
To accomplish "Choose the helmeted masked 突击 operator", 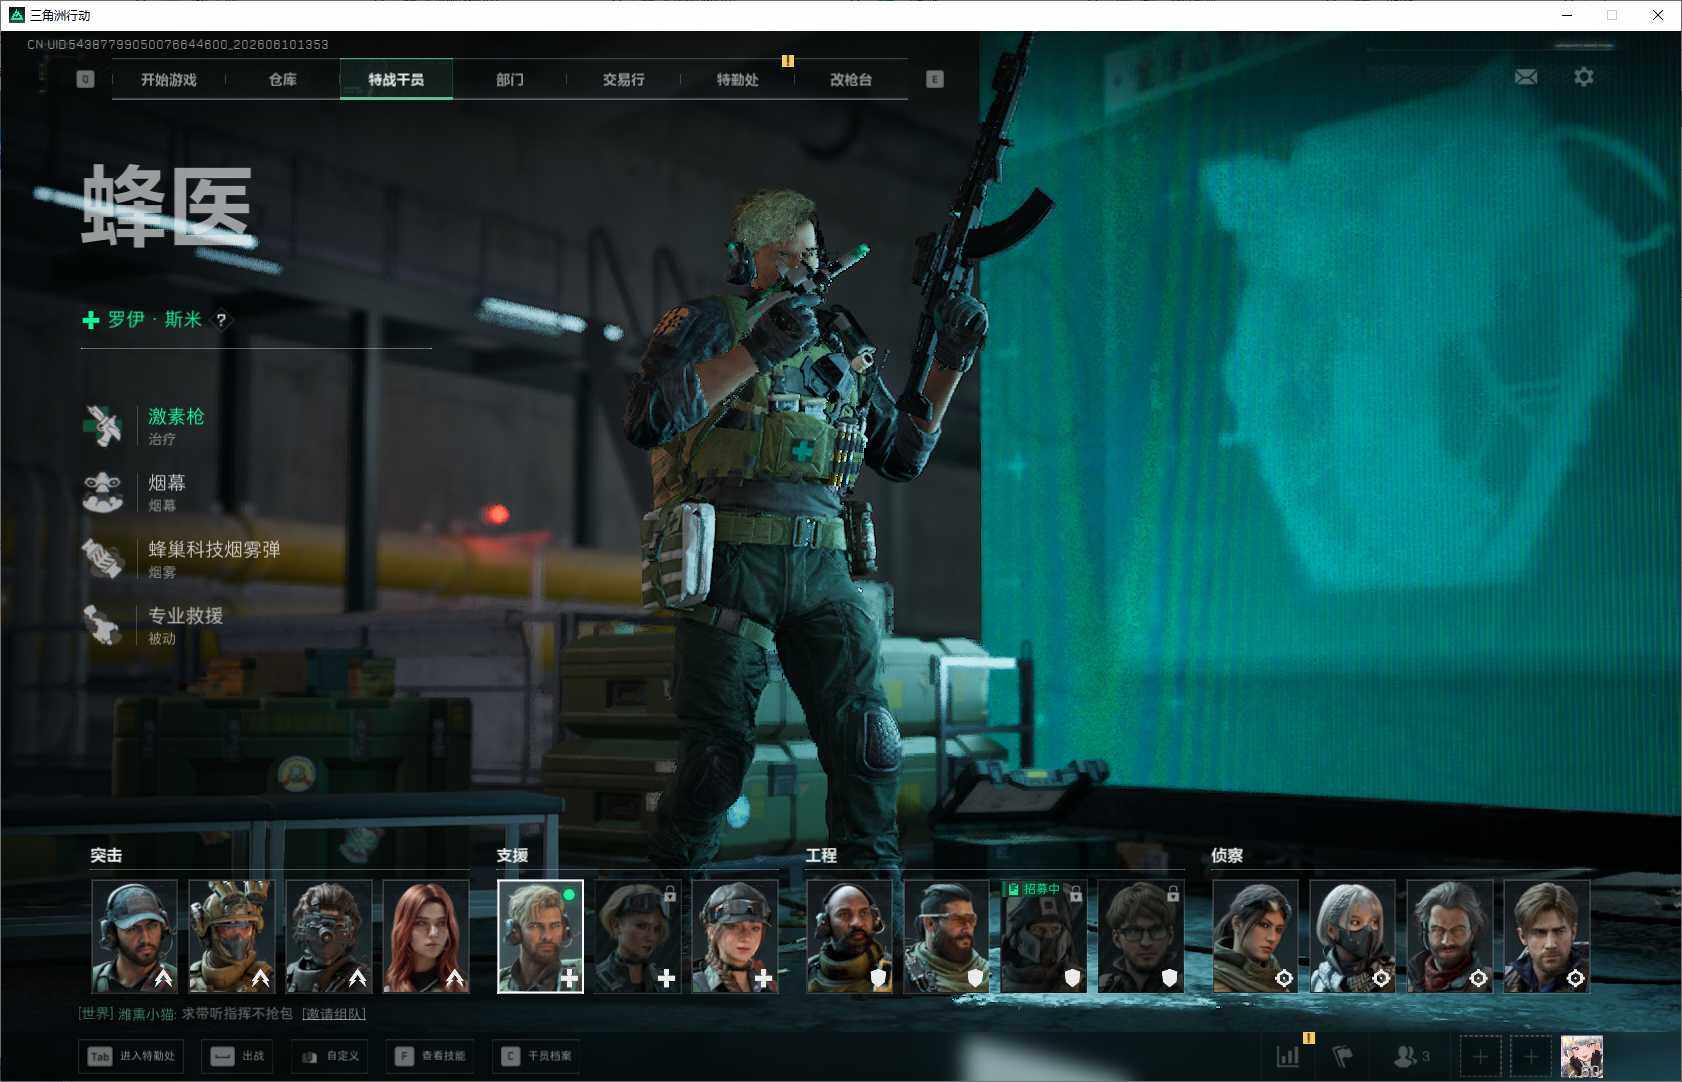I will pyautogui.click(x=231, y=936).
